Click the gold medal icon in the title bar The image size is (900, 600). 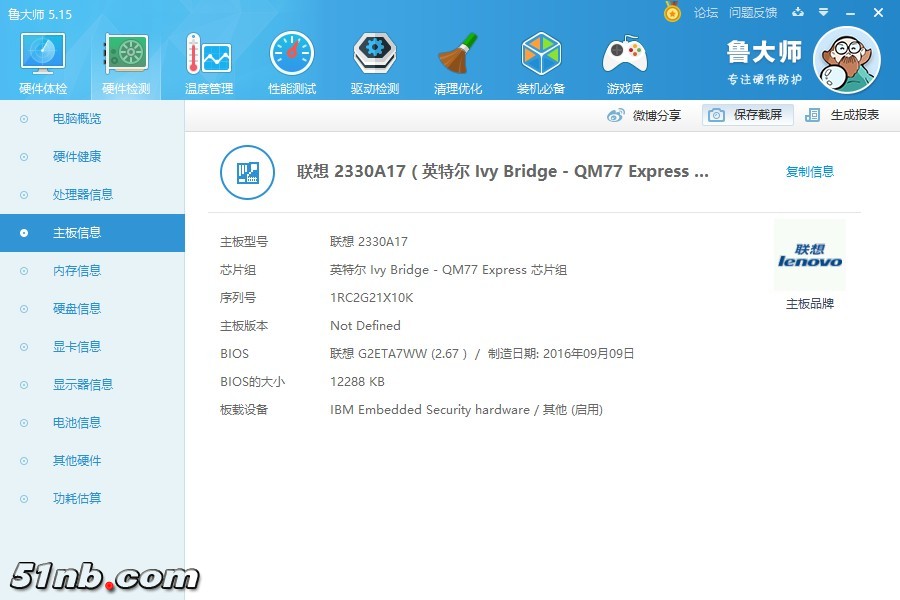point(672,12)
